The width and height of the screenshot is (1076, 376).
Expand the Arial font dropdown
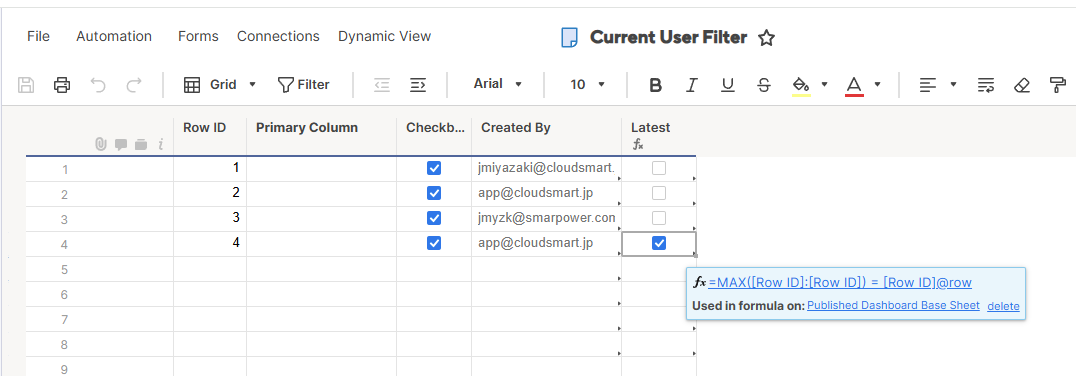[x=498, y=84]
